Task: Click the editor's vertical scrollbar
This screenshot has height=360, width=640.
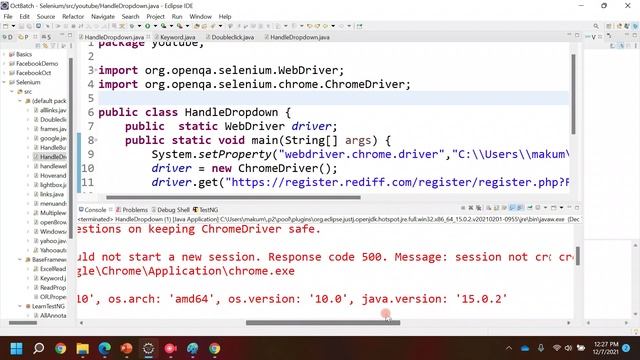Action: click(x=573, y=94)
